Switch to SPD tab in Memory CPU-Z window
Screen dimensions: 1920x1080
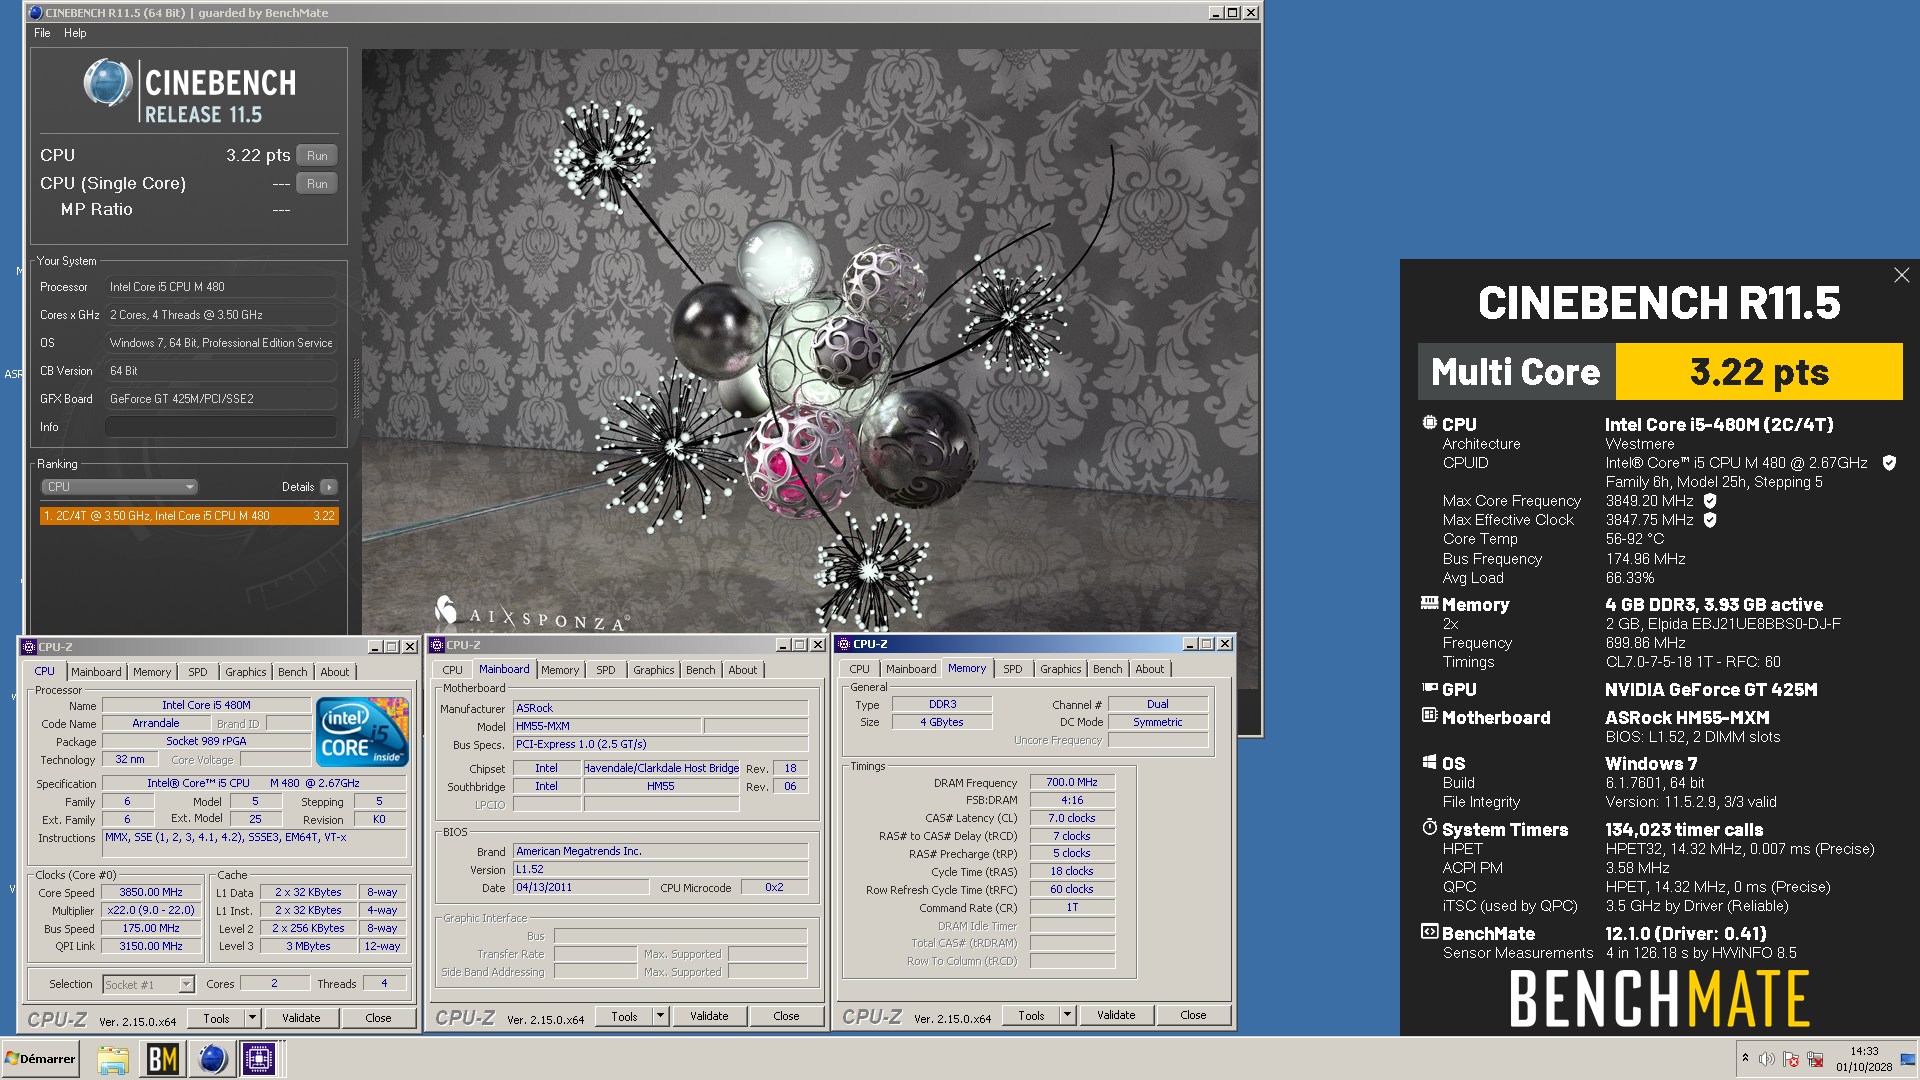(1013, 669)
